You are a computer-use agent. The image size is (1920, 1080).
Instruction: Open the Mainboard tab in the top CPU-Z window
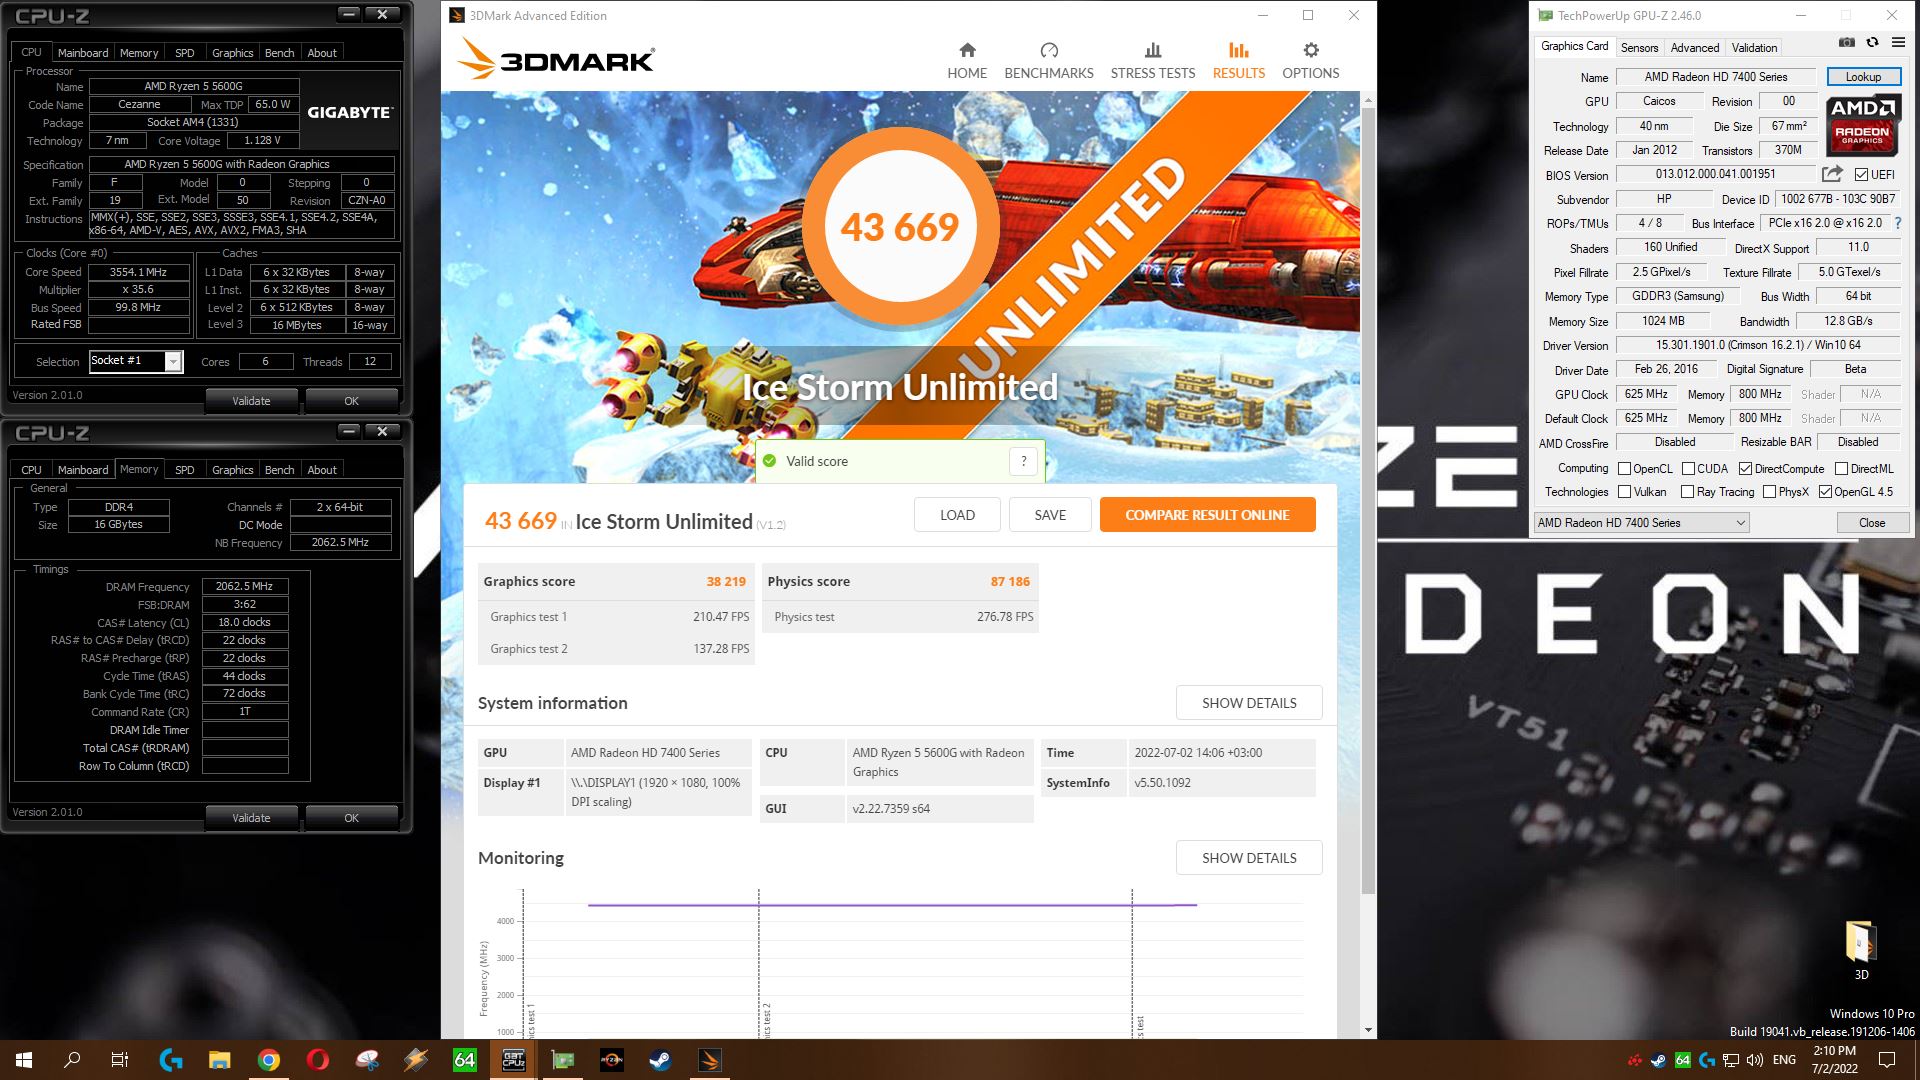coord(83,53)
